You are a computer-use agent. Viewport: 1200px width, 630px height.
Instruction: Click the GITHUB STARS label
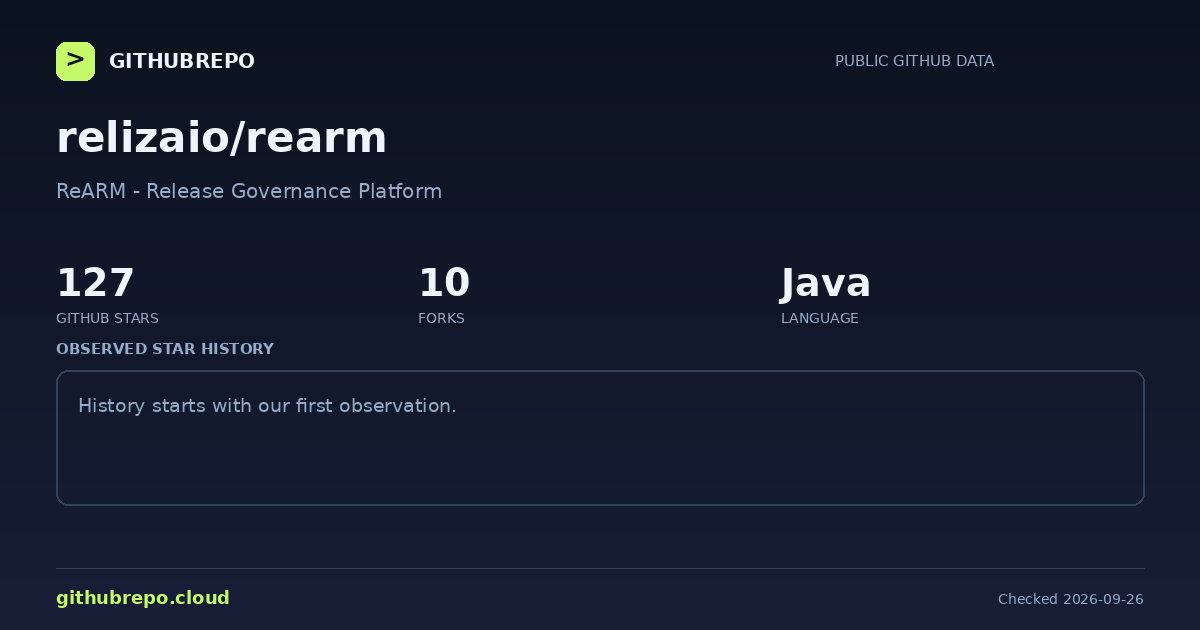click(x=107, y=318)
